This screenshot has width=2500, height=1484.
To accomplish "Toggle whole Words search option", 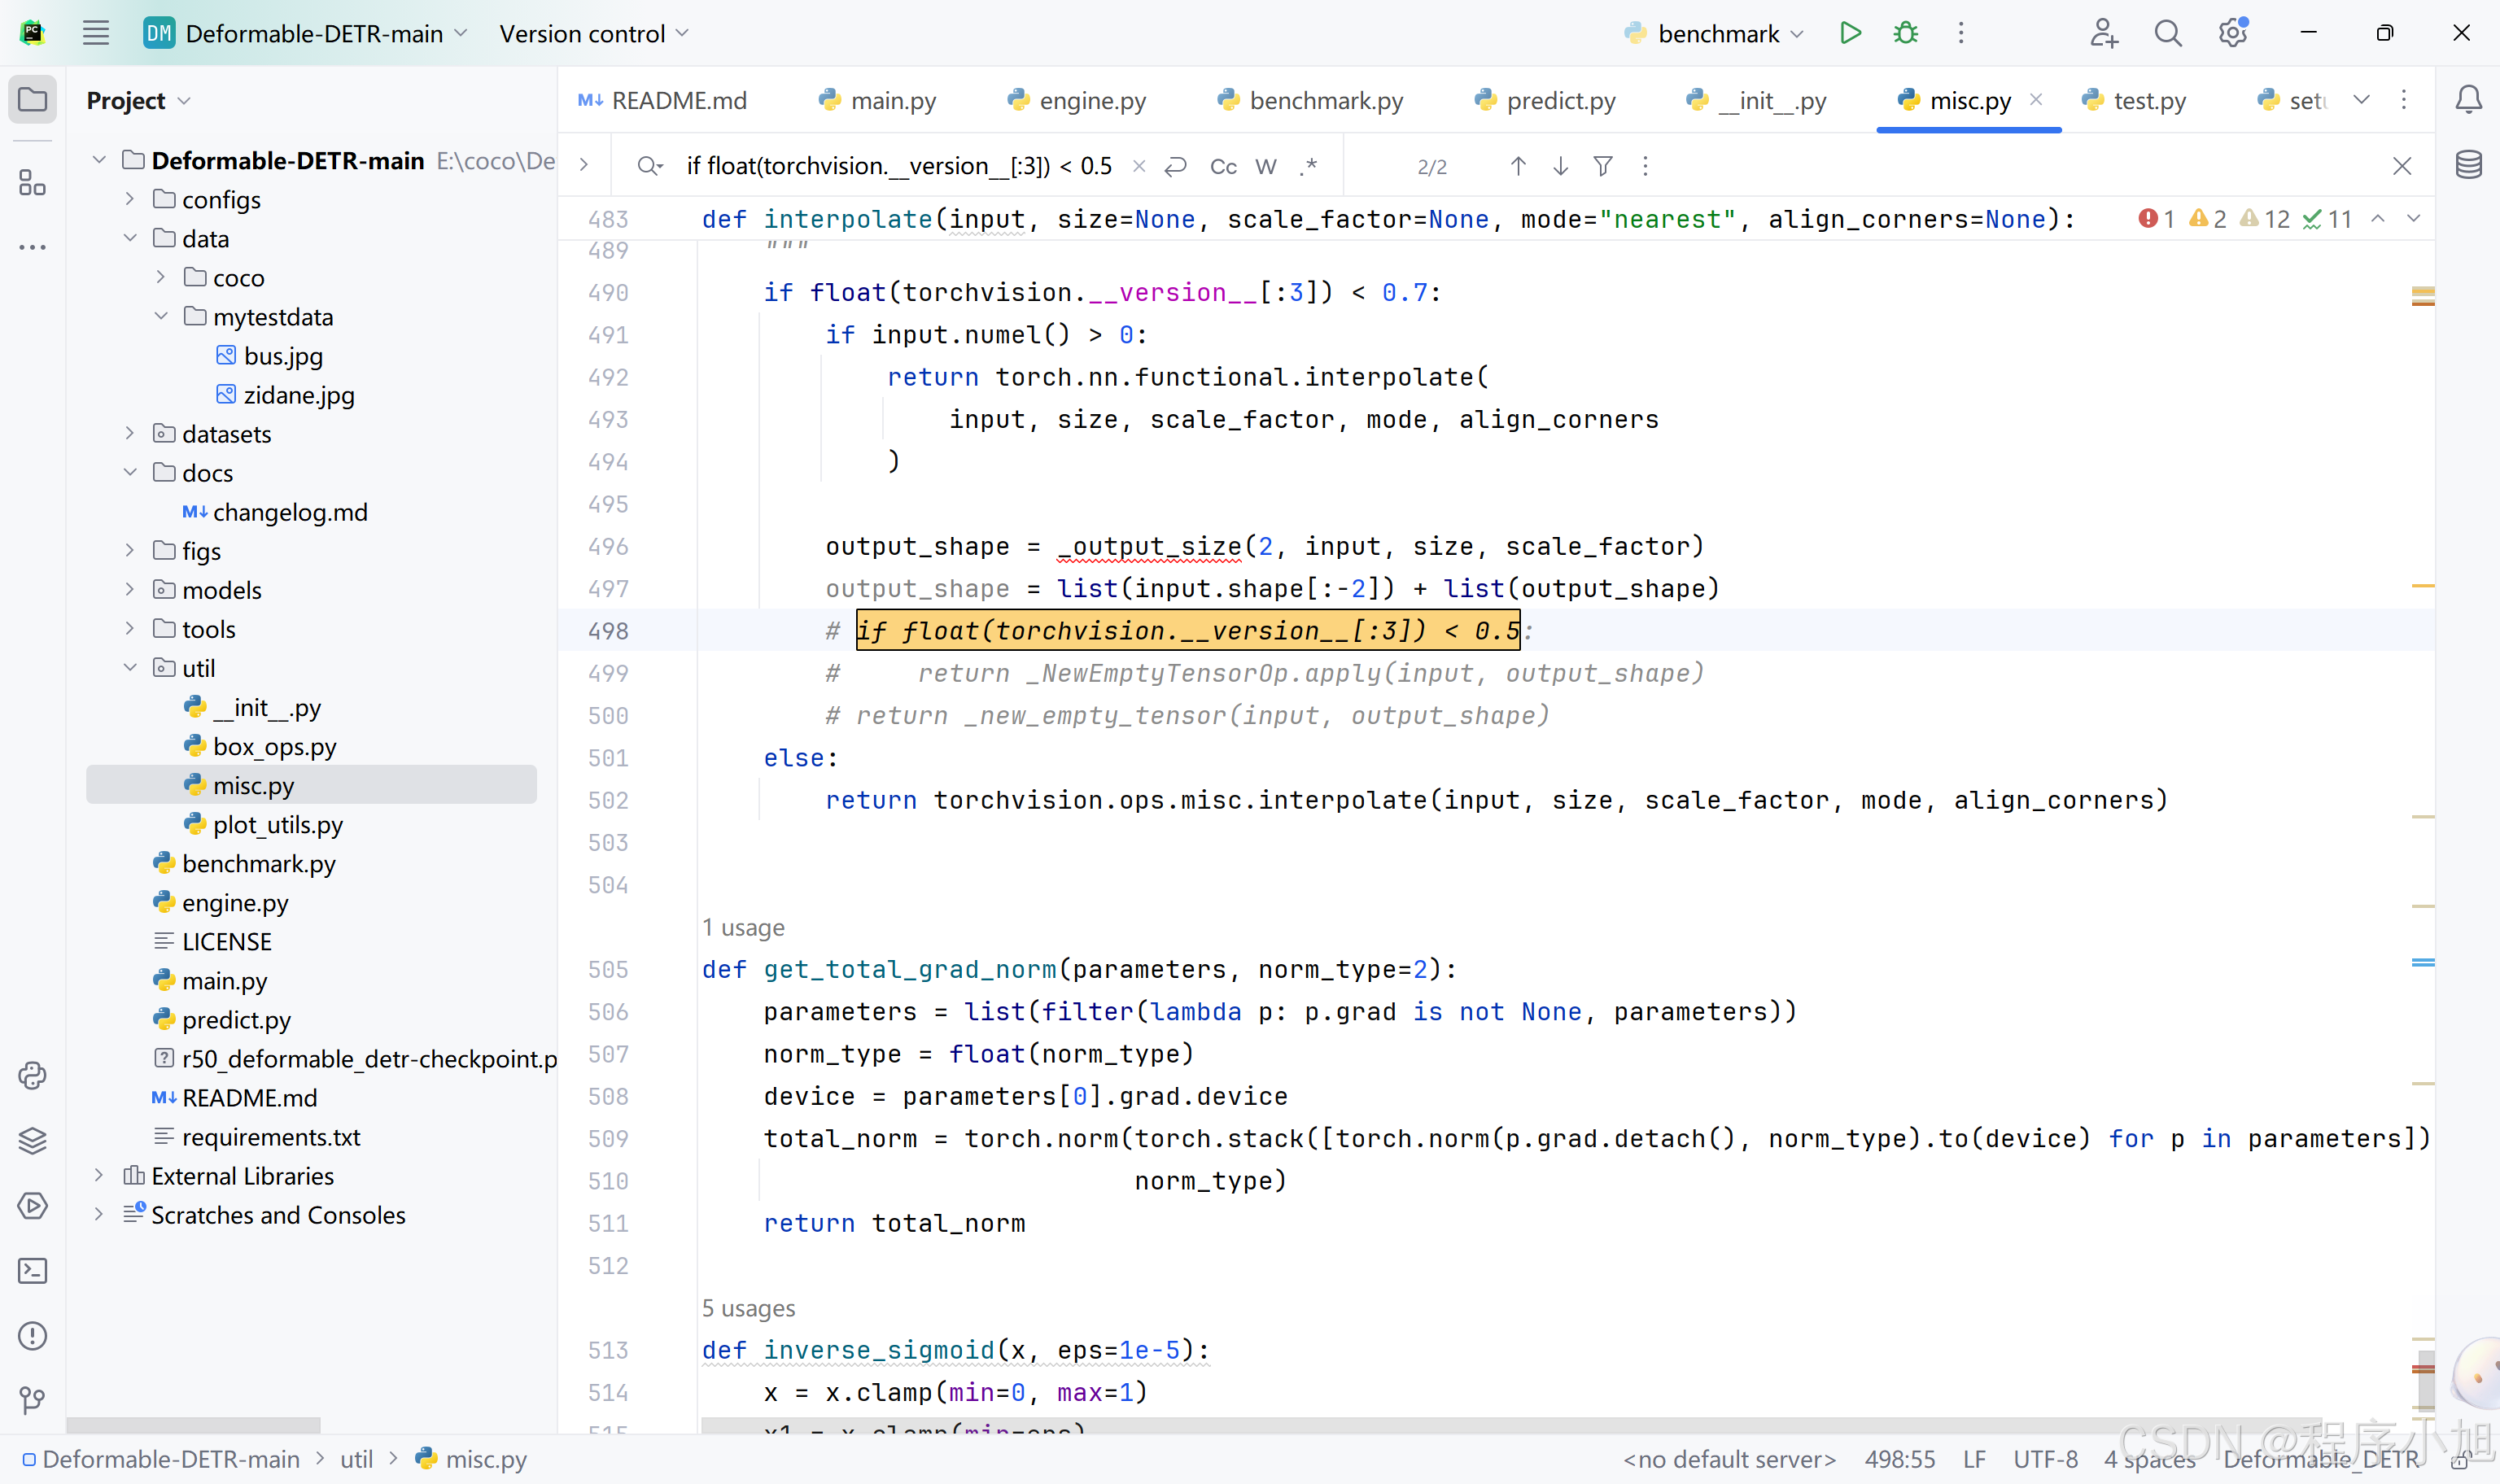I will click(1266, 167).
